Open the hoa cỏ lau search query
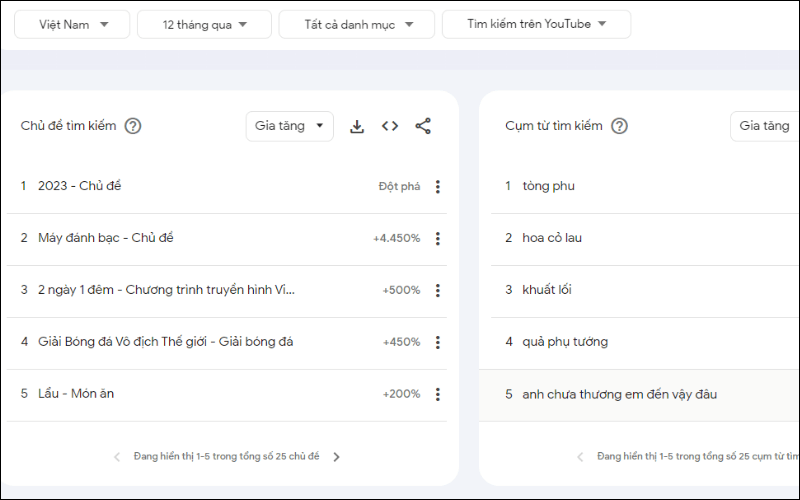 [551, 238]
